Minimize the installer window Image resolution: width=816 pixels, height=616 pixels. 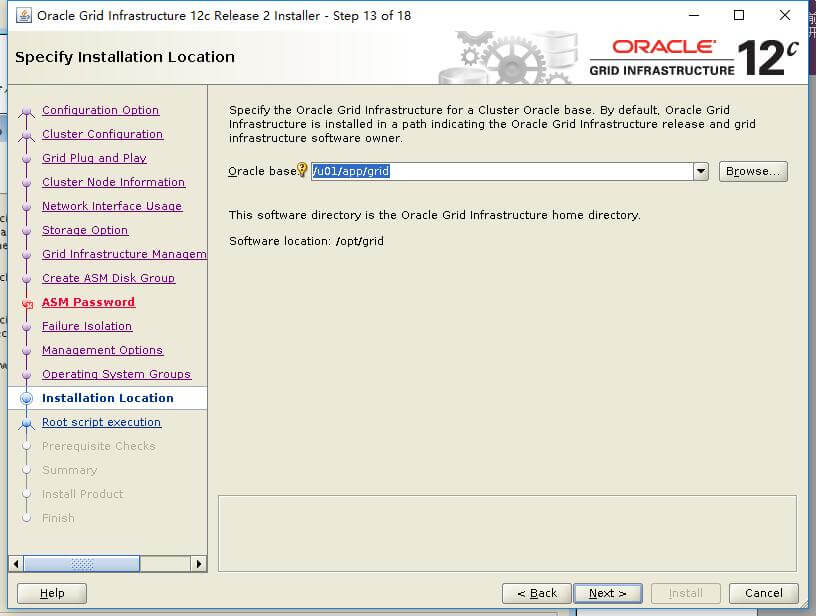694,16
